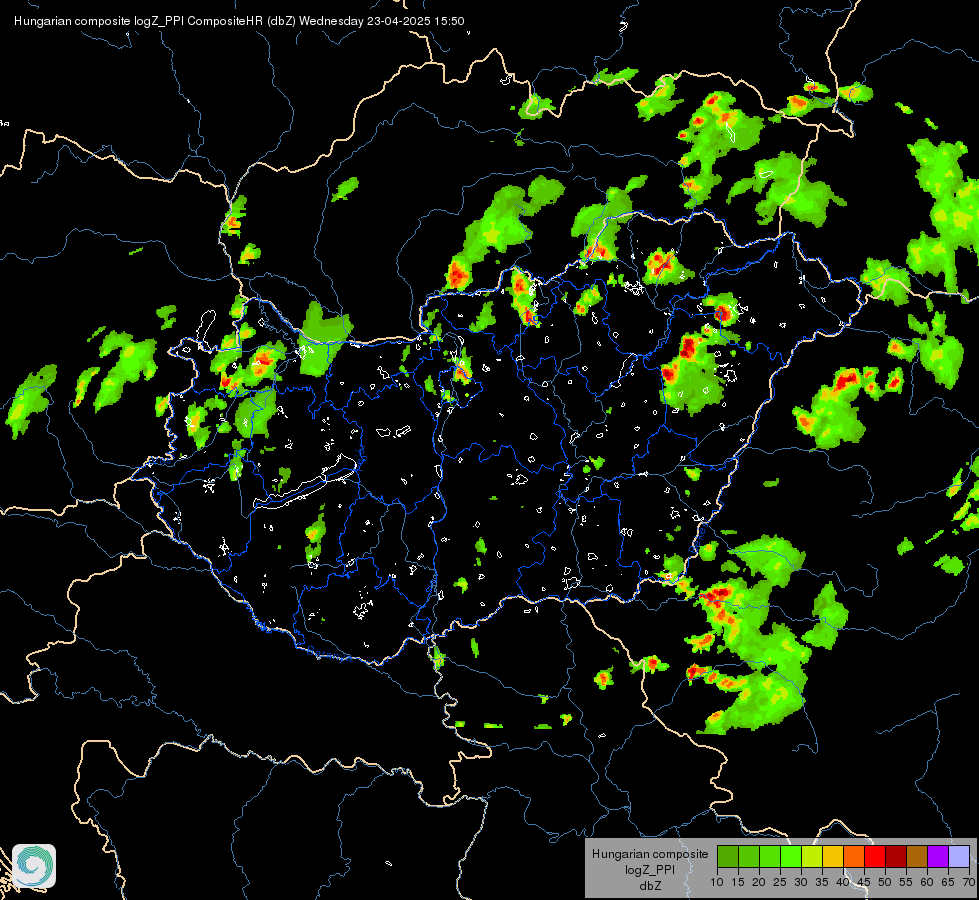
Task: Select the 60–65 dBZ purple swatch
Action: (x=938, y=856)
